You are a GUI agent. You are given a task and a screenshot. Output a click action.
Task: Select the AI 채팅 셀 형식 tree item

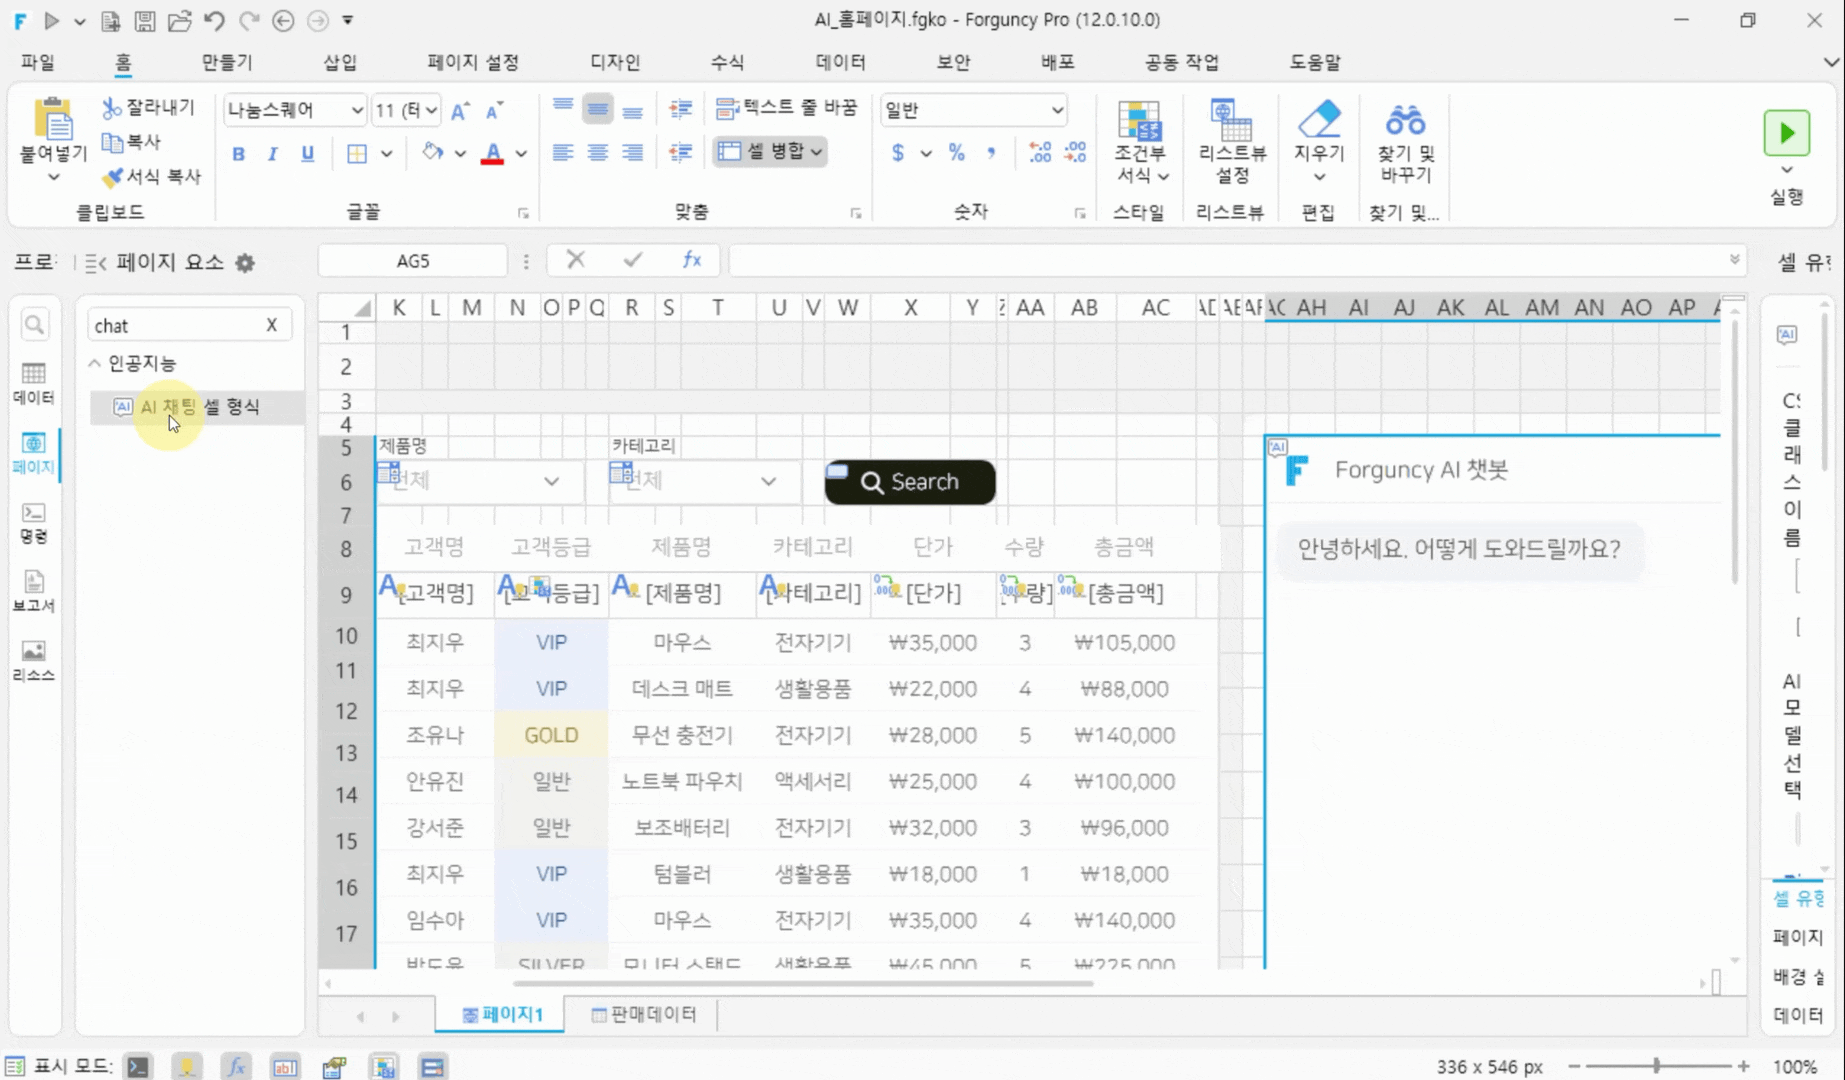tap(199, 407)
